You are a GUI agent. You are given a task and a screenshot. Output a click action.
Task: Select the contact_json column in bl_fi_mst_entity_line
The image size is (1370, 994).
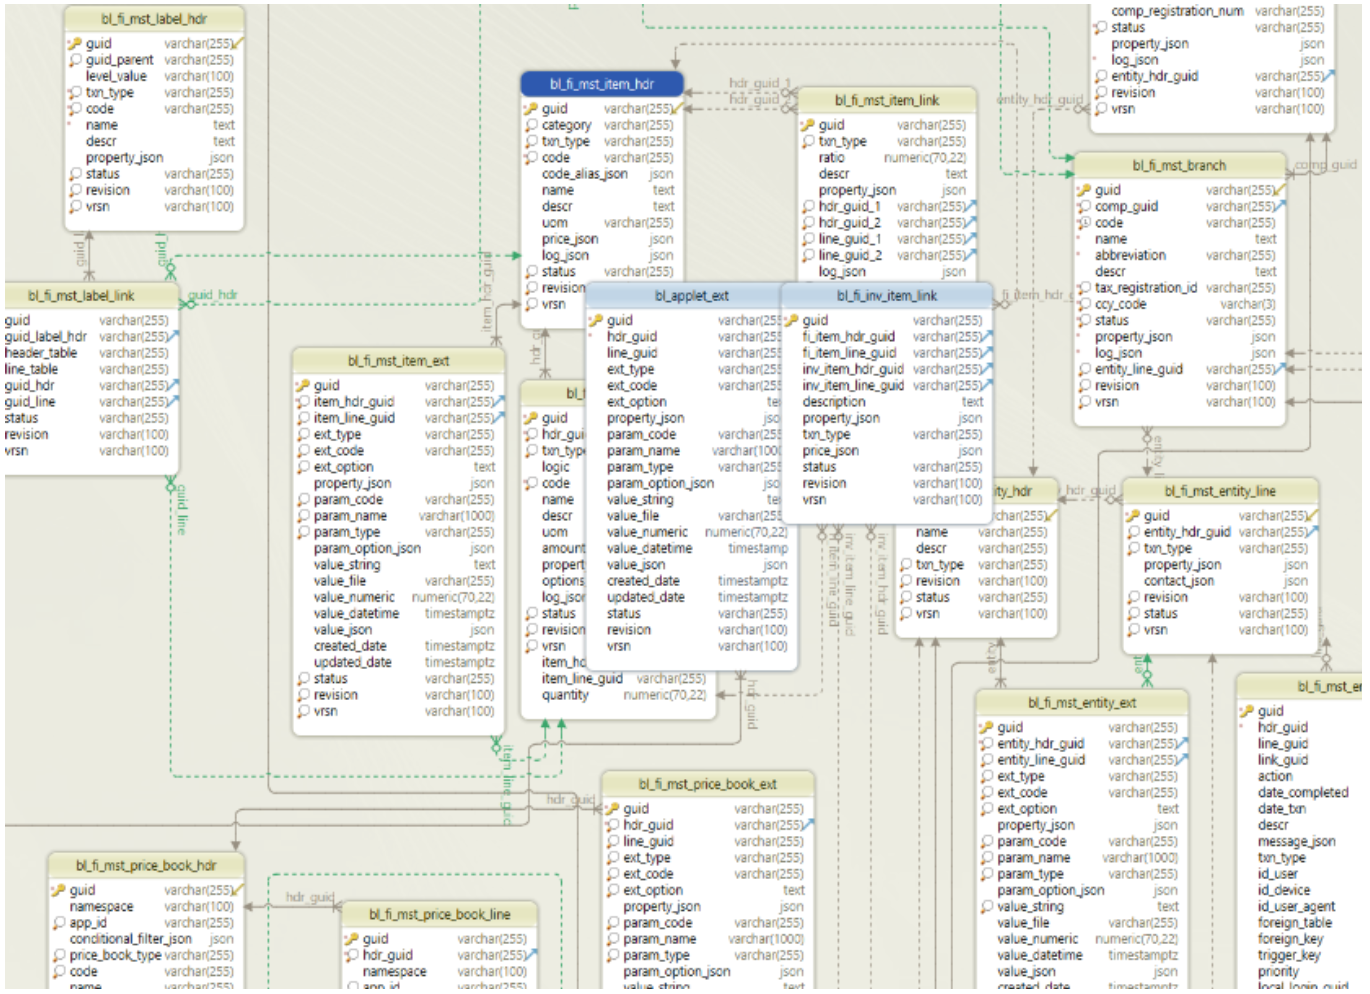pos(1178,581)
